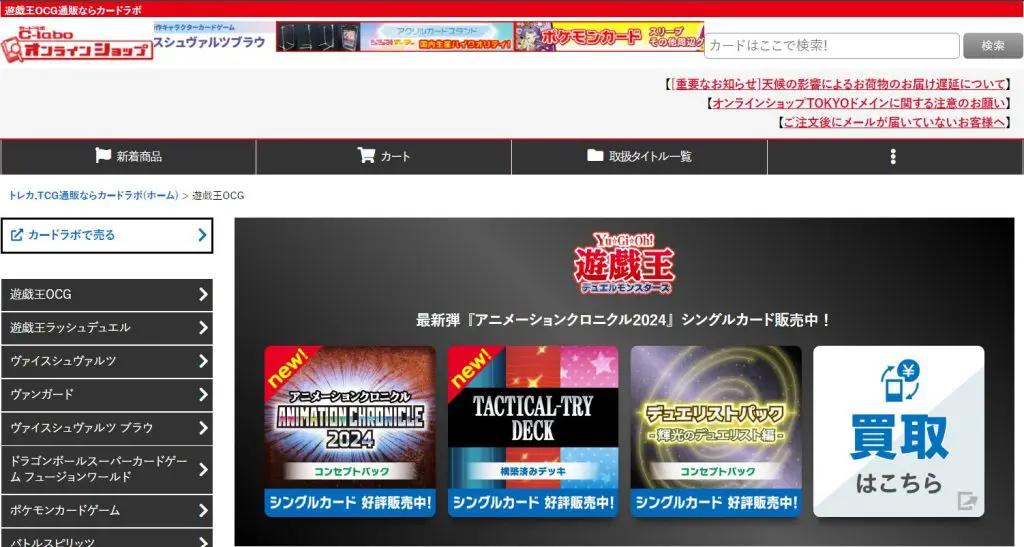Expand ヴァイスシュヴァルツ chevron
This screenshot has width=1024, height=547.
[x=203, y=361]
